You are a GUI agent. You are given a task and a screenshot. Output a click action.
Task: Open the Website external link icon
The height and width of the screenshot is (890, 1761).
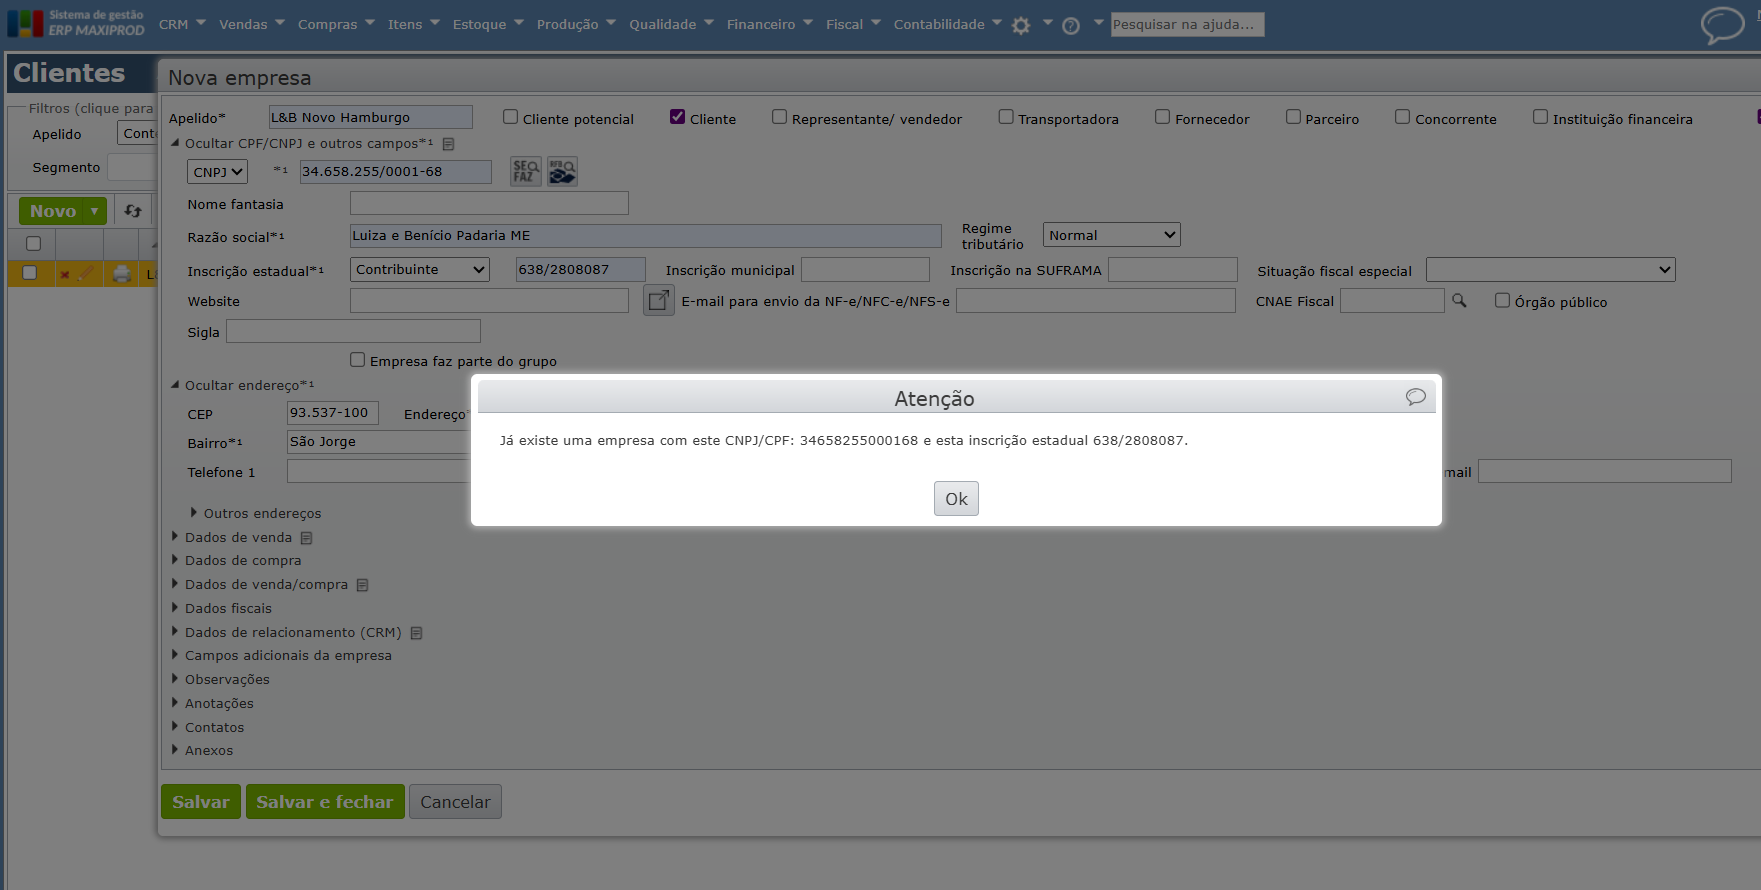(x=659, y=300)
